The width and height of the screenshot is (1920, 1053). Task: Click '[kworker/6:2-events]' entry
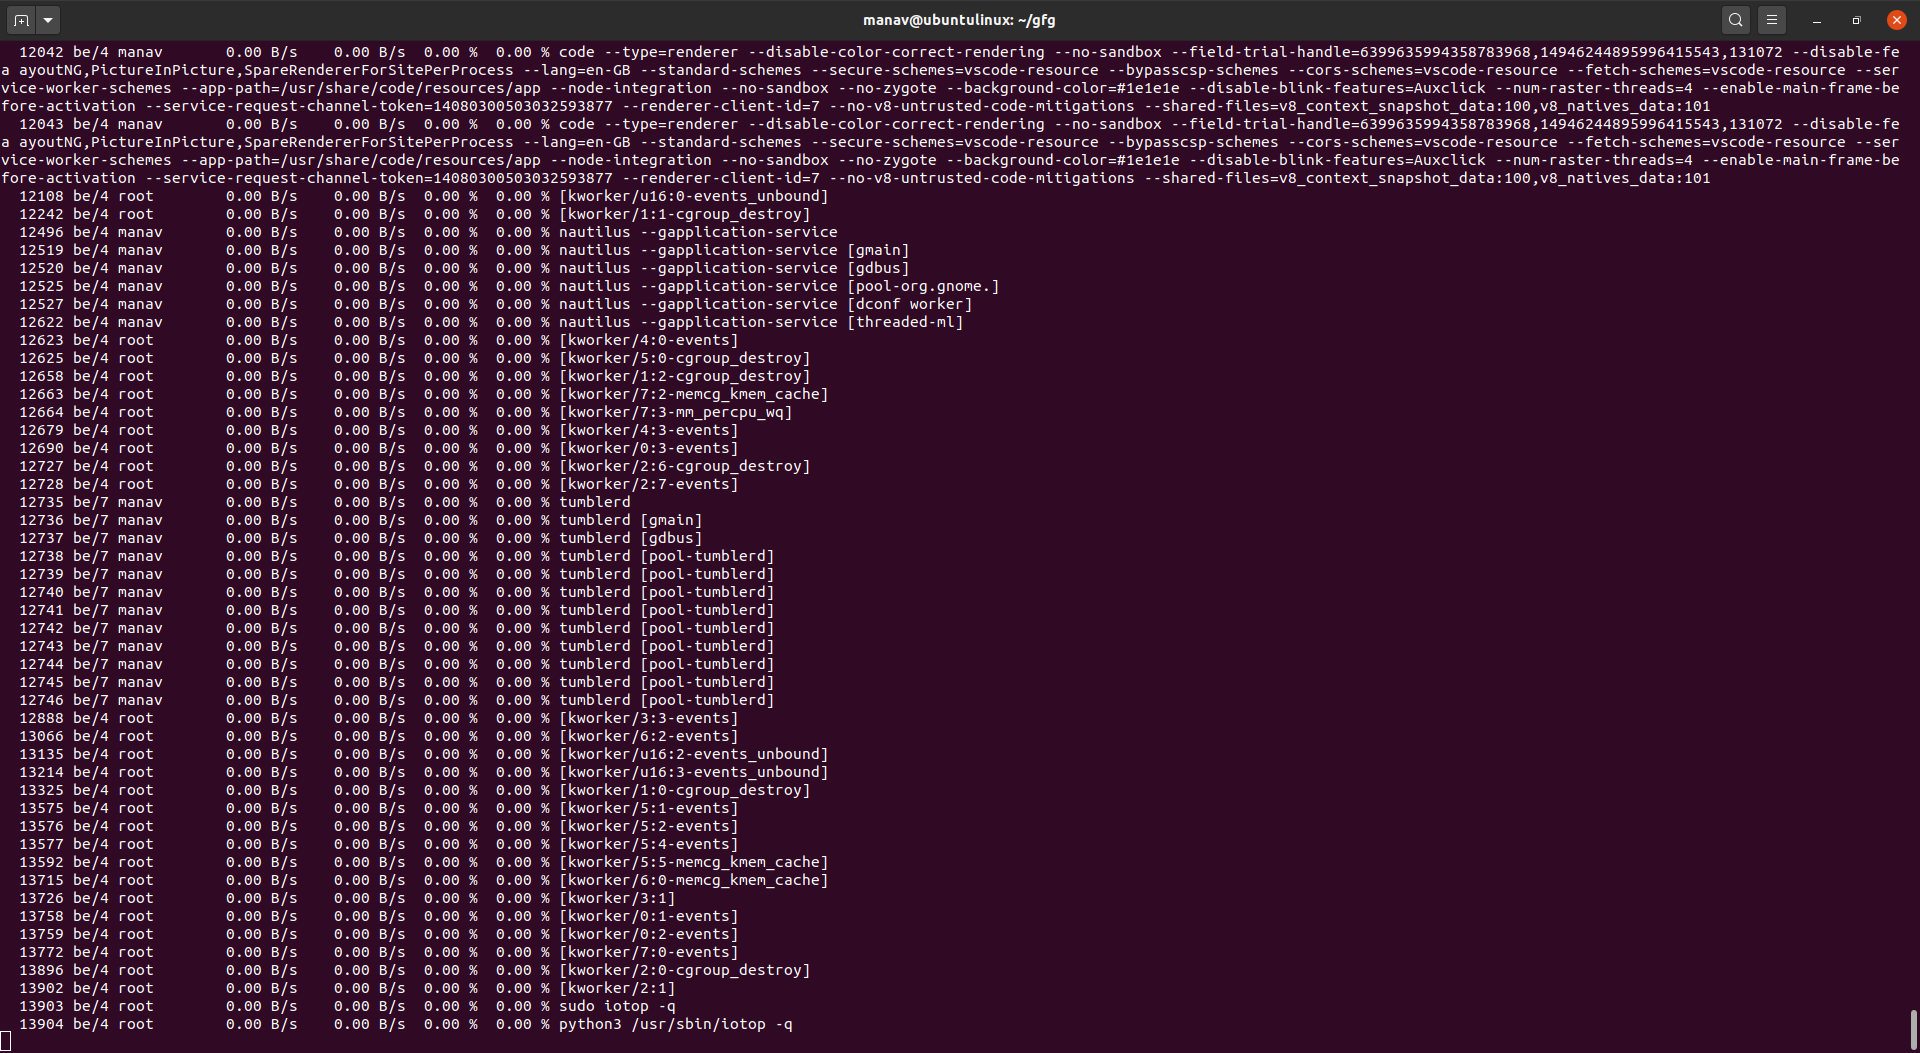[649, 736]
